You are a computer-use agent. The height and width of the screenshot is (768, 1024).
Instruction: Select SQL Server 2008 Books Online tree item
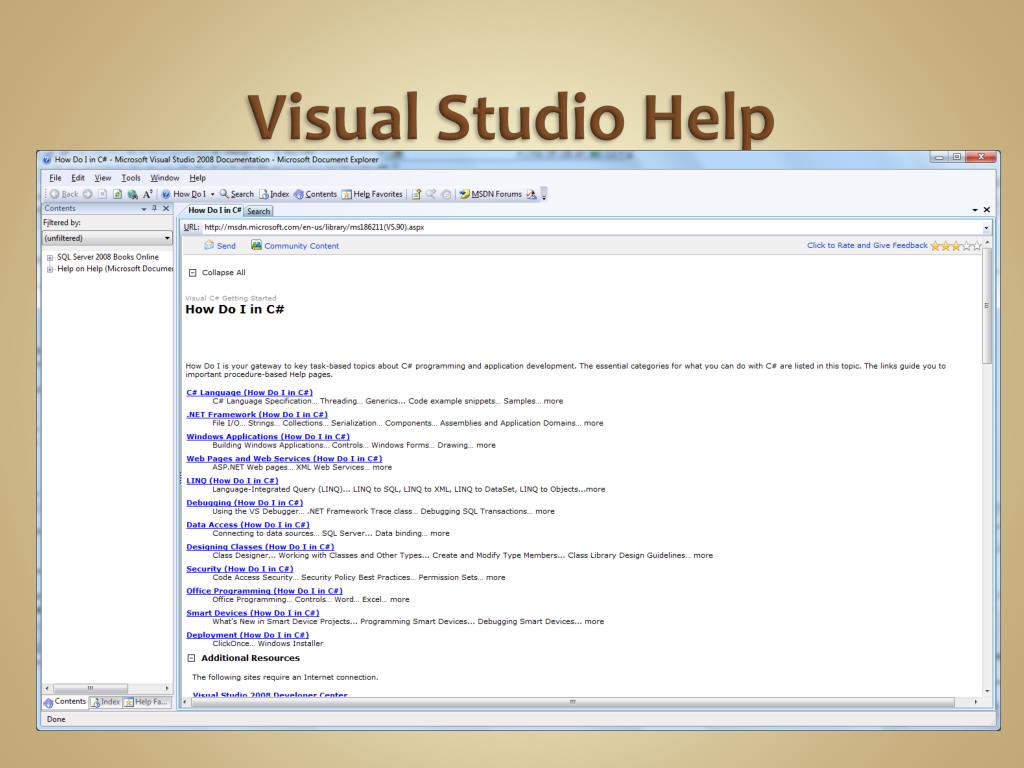[108, 257]
